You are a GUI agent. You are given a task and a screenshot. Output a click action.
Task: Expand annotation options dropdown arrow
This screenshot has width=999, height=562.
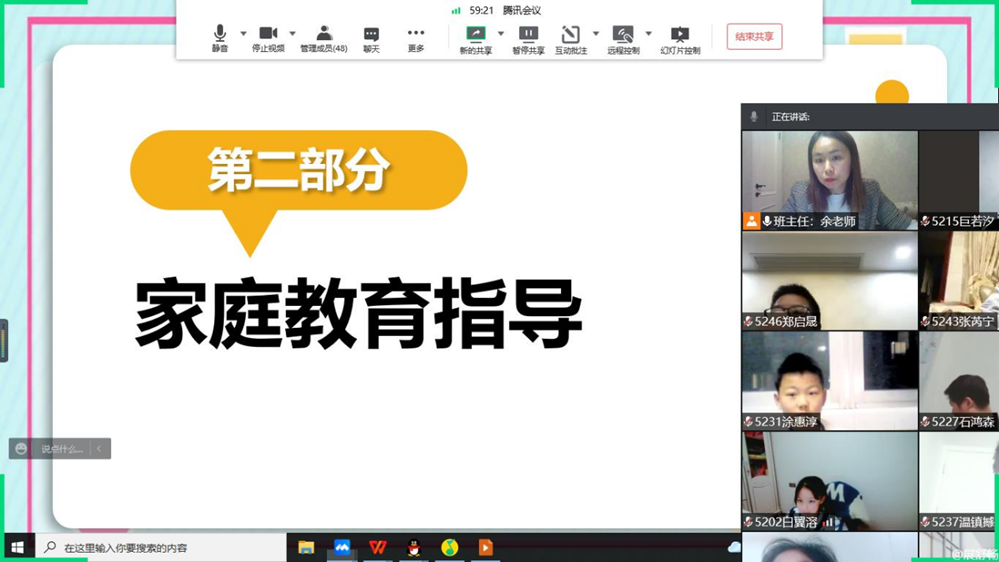click(596, 33)
